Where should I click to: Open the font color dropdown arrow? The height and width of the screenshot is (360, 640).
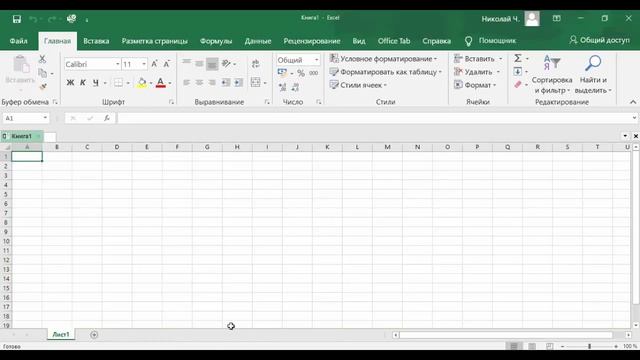pos(170,83)
